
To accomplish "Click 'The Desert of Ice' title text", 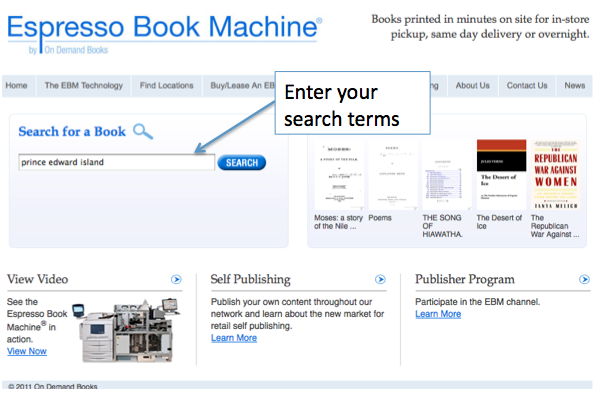I will [499, 222].
